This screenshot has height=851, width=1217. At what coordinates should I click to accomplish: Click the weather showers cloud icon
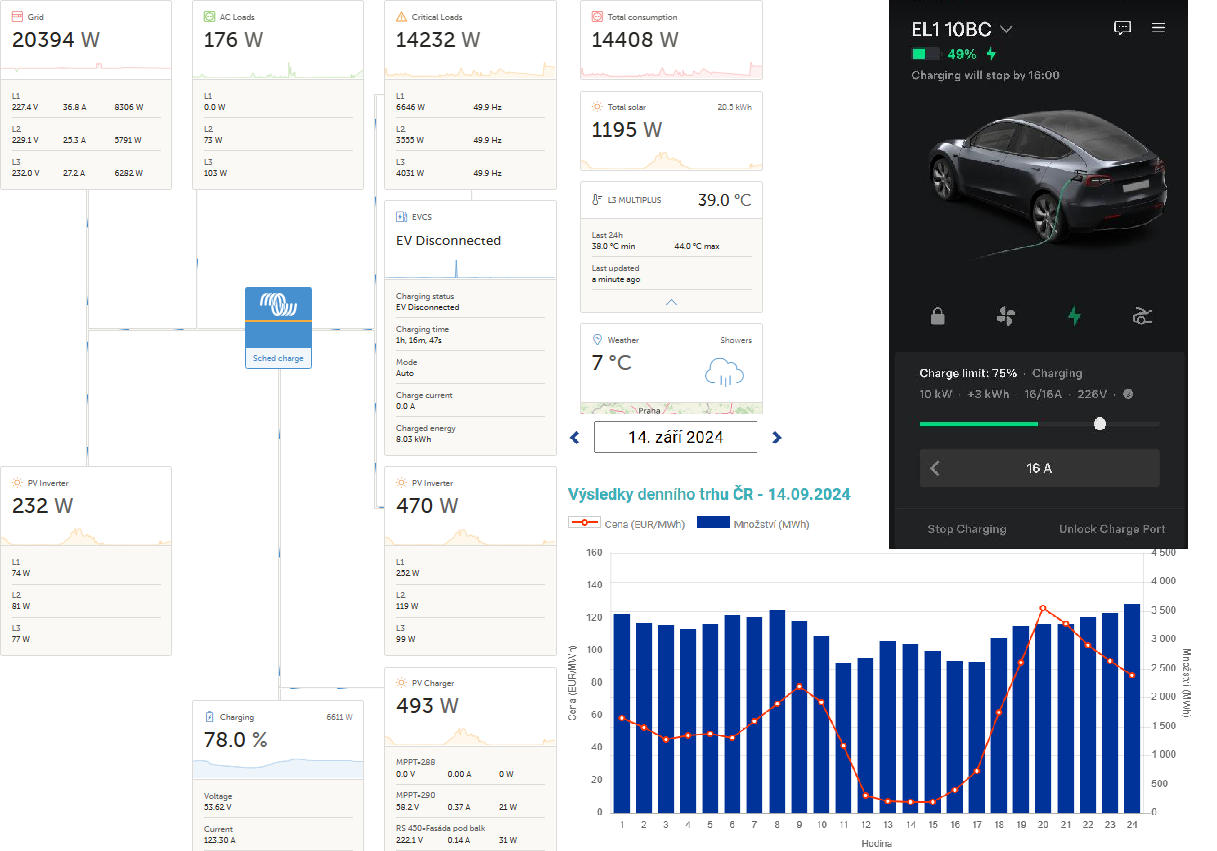coord(724,373)
